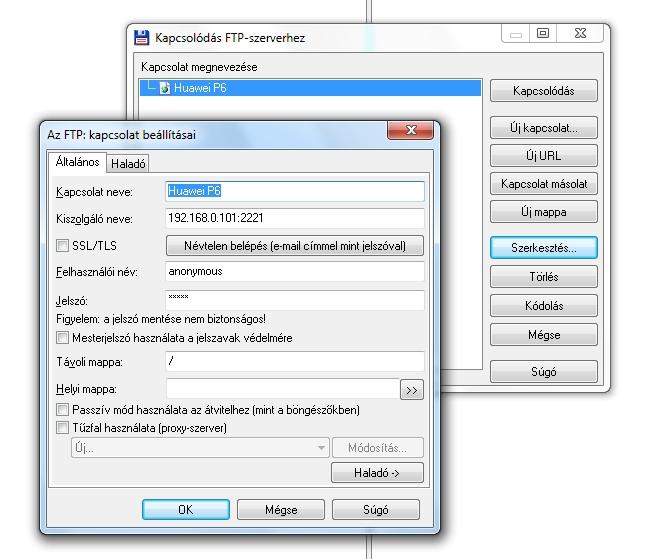Click the Jelszó password field
The image size is (649, 559).
(x=295, y=300)
